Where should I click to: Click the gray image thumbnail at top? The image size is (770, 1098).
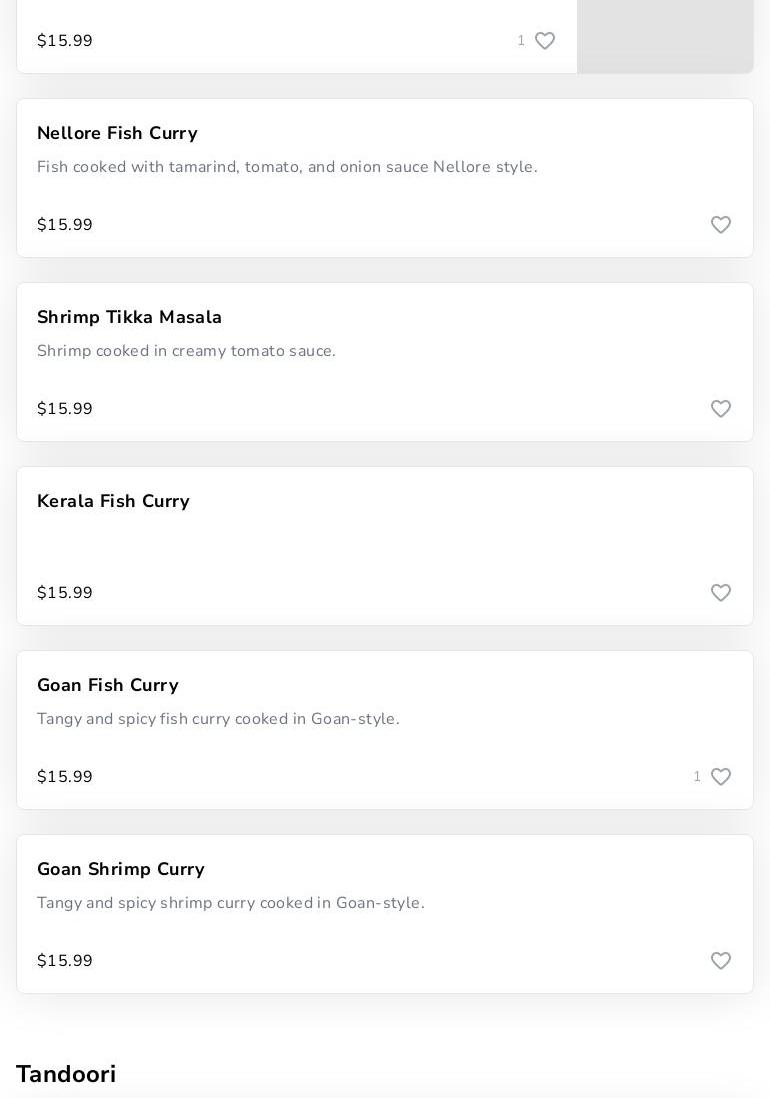[664, 36]
